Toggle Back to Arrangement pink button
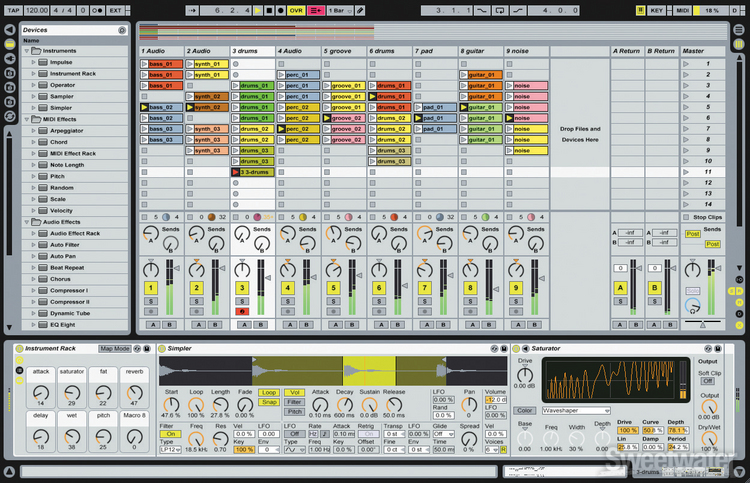The height and width of the screenshot is (483, 750). pyautogui.click(x=316, y=10)
